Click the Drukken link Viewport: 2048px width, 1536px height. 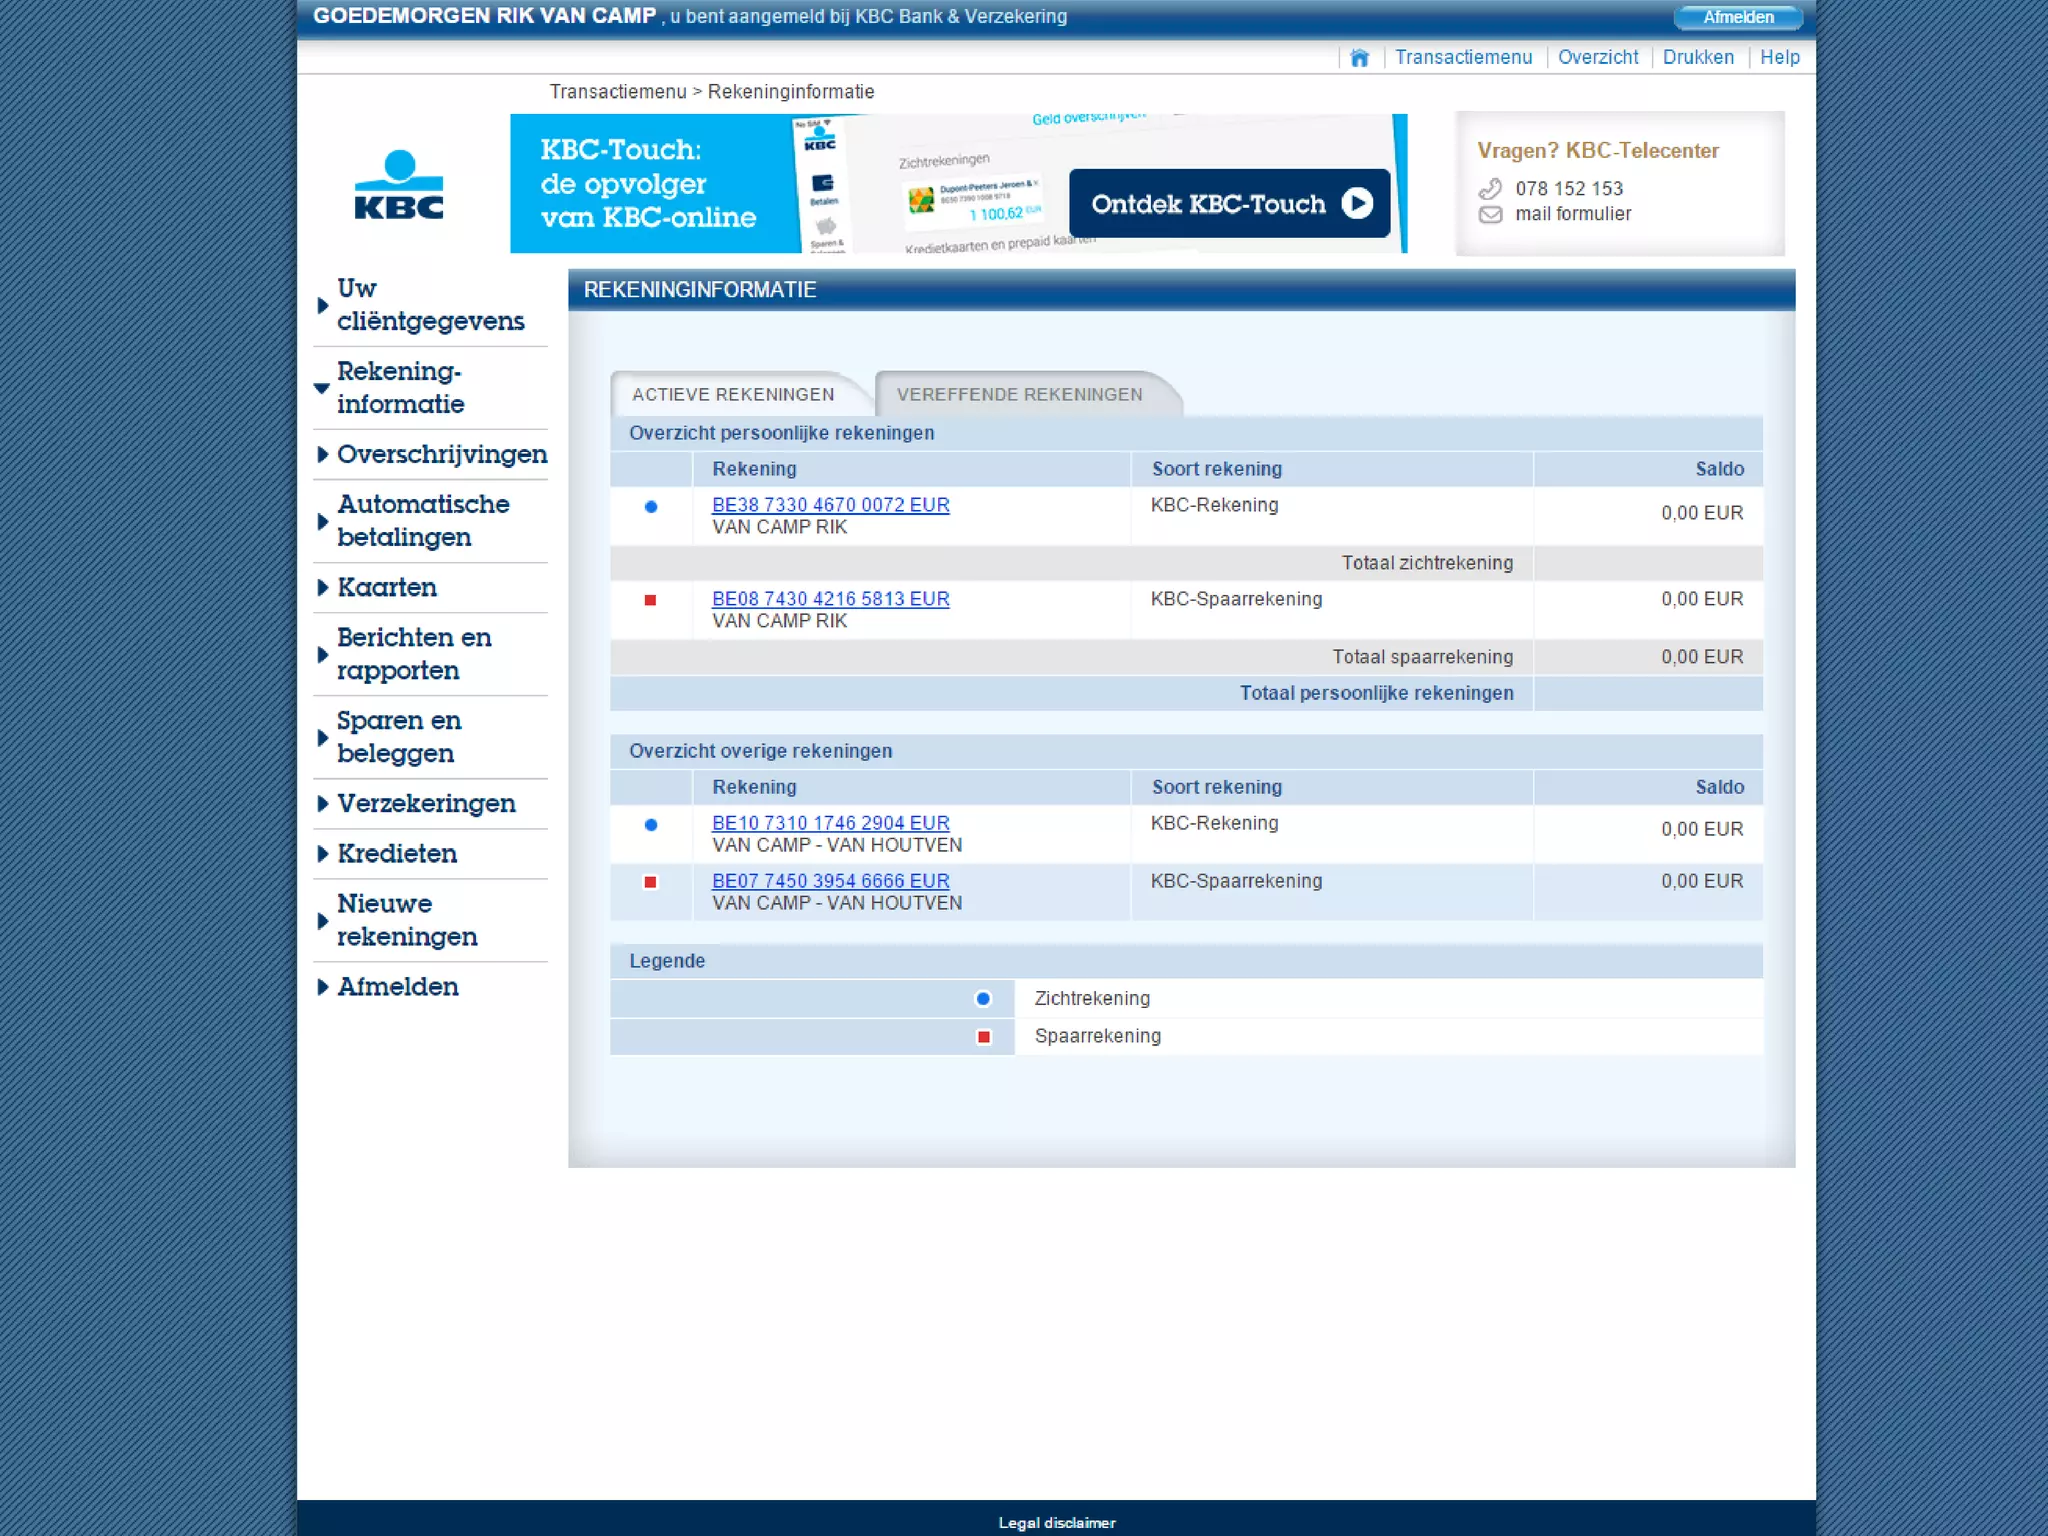1698,57
